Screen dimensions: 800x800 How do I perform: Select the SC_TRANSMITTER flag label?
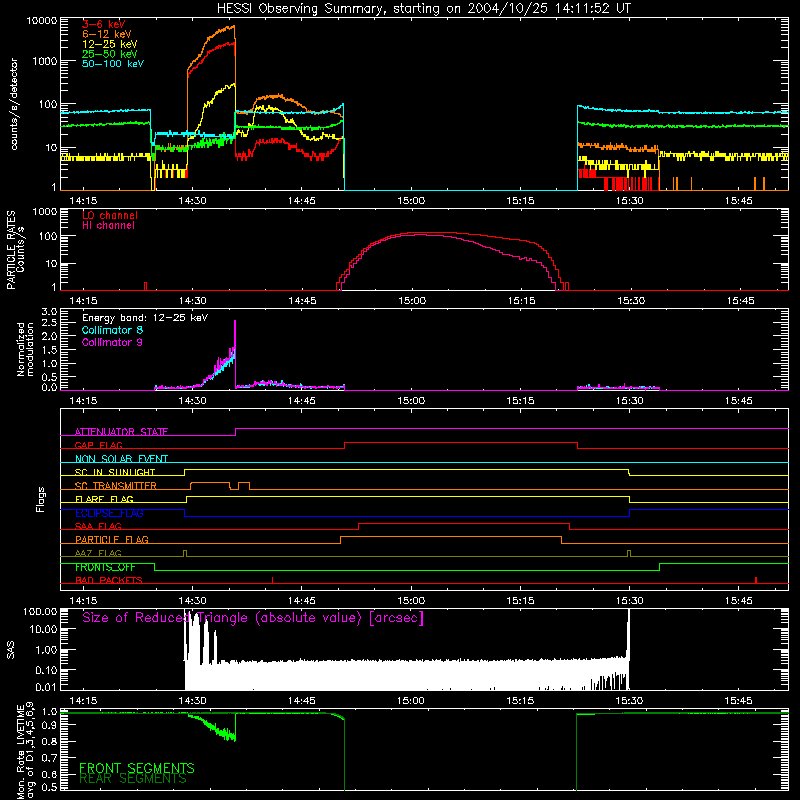(116, 485)
